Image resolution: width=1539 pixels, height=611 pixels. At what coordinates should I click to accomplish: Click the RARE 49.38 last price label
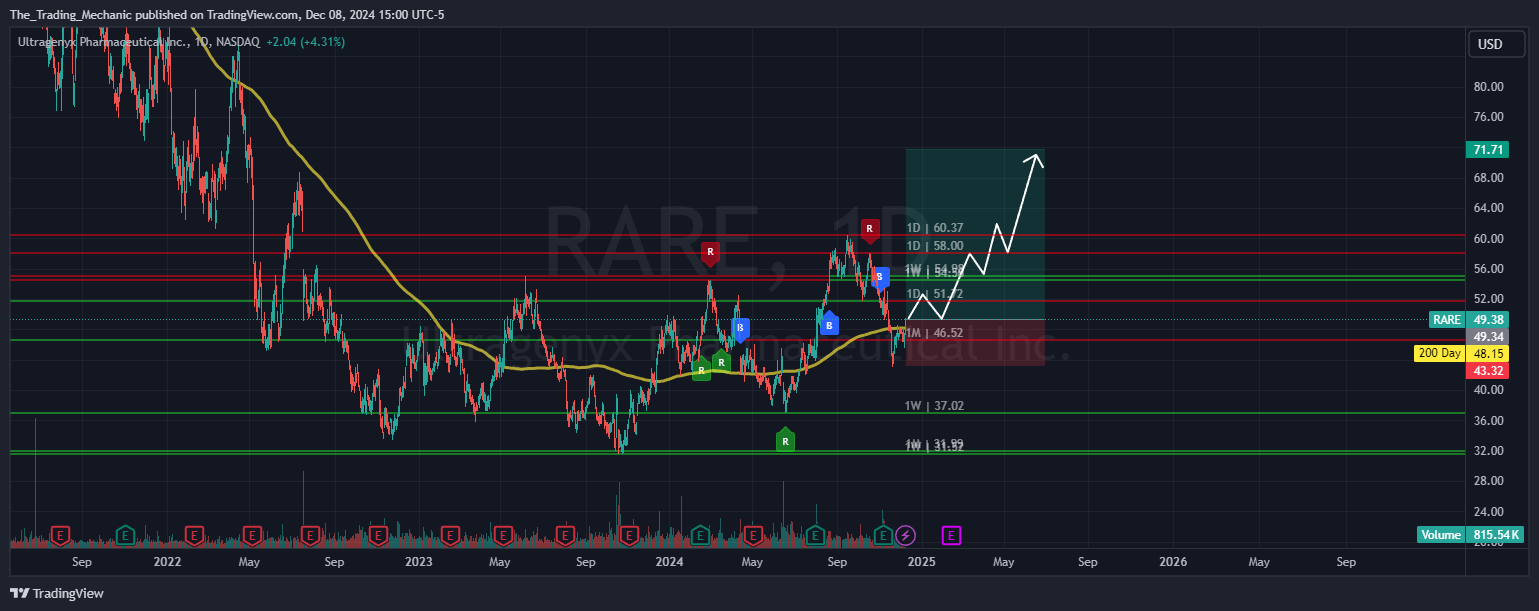tap(1468, 320)
